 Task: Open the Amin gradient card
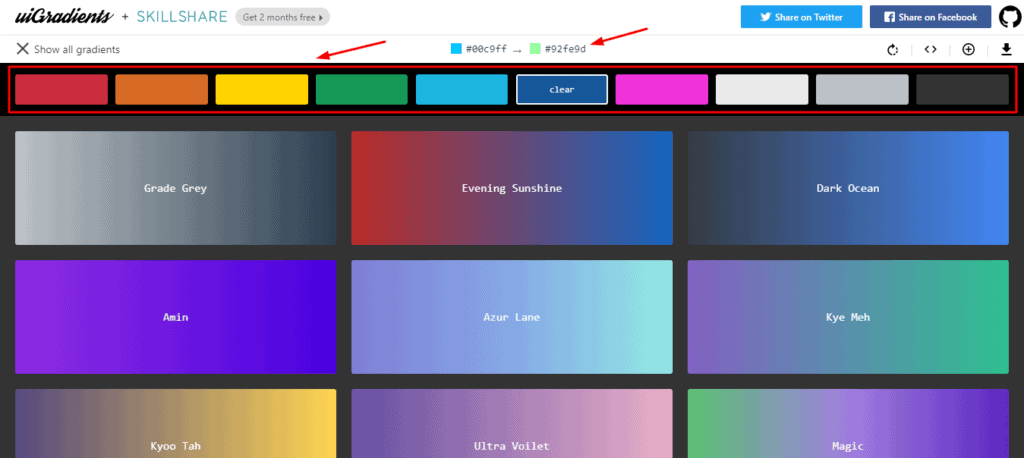pos(176,317)
